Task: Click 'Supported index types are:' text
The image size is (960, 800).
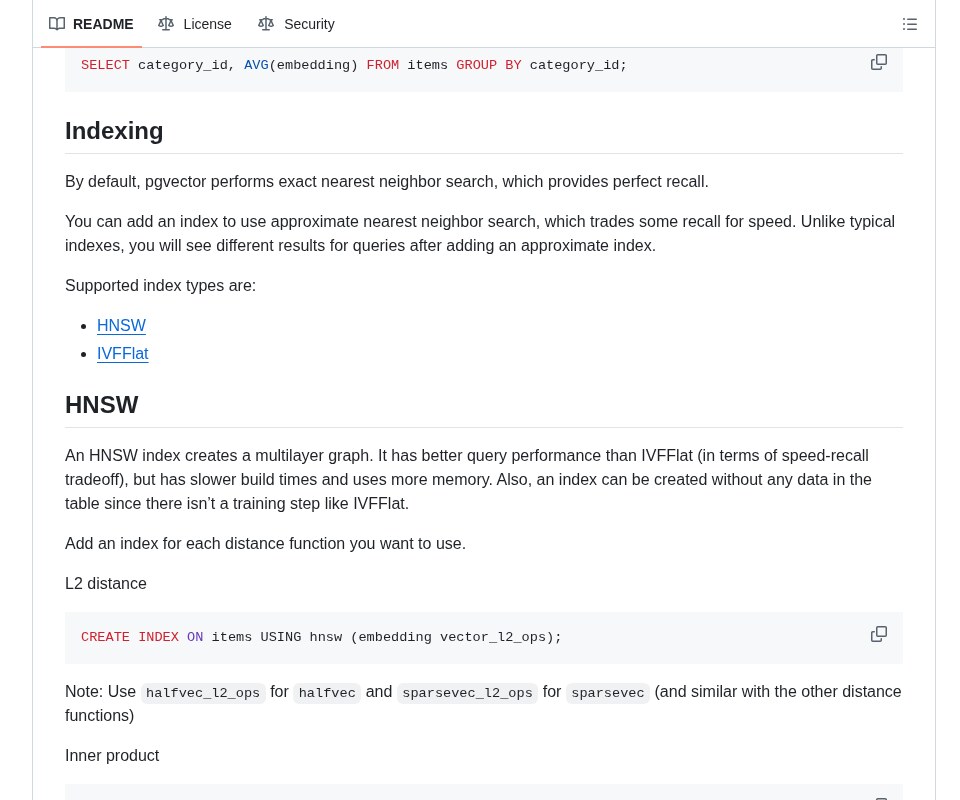Action: coord(160,286)
